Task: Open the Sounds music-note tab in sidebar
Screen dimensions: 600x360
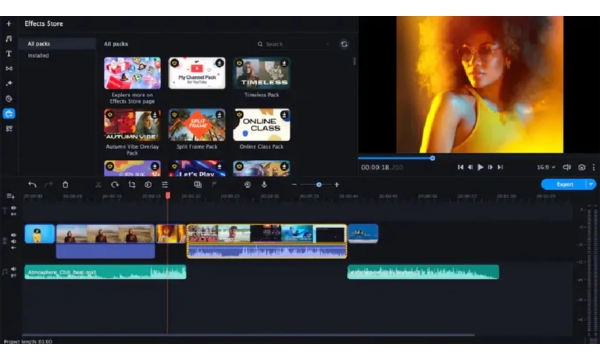Action: click(x=9, y=39)
